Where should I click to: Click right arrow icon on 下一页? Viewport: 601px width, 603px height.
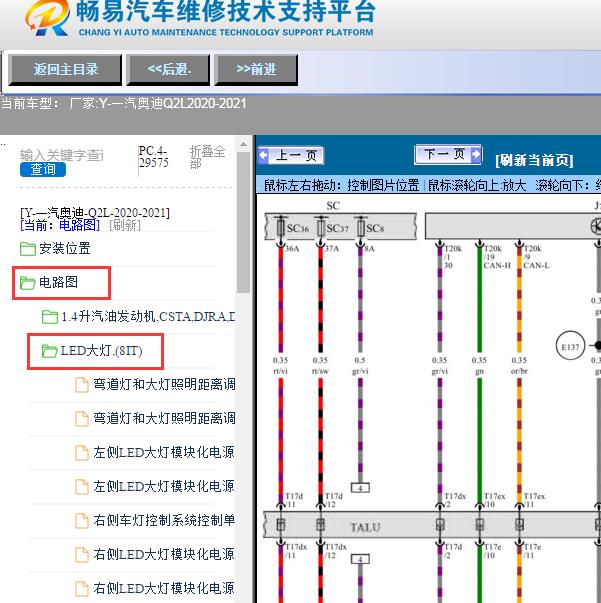[476, 155]
